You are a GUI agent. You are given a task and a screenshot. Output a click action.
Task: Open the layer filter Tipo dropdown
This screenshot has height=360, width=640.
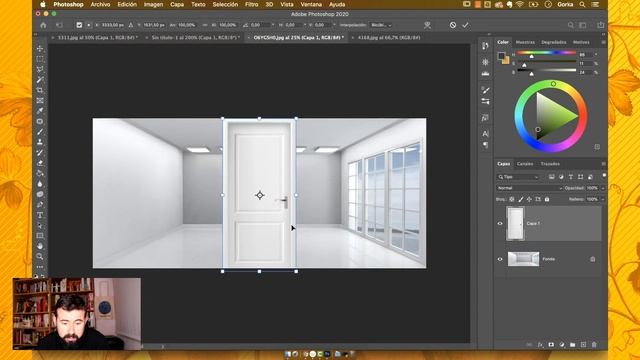(x=518, y=177)
